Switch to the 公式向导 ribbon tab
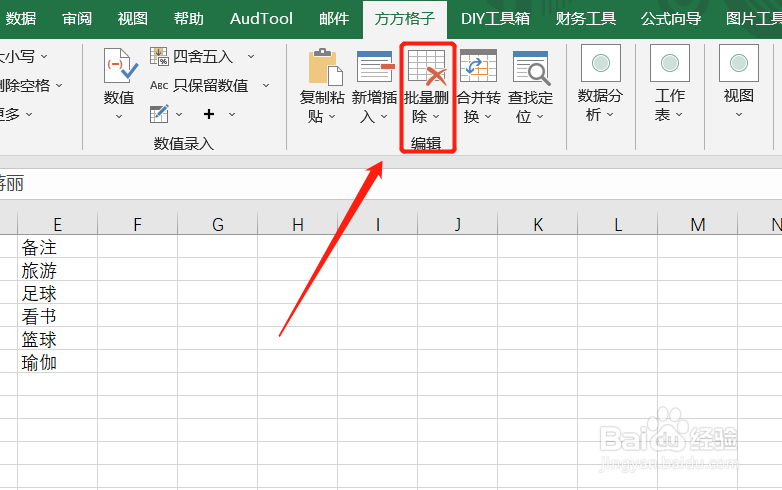The height and width of the screenshot is (490, 782). click(x=671, y=18)
